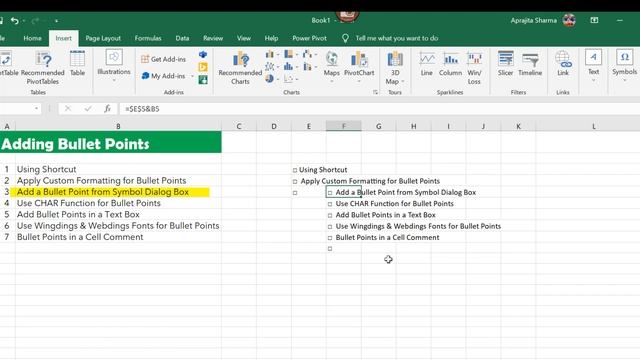
Task: Click Get Add-ins
Action: (x=164, y=59)
